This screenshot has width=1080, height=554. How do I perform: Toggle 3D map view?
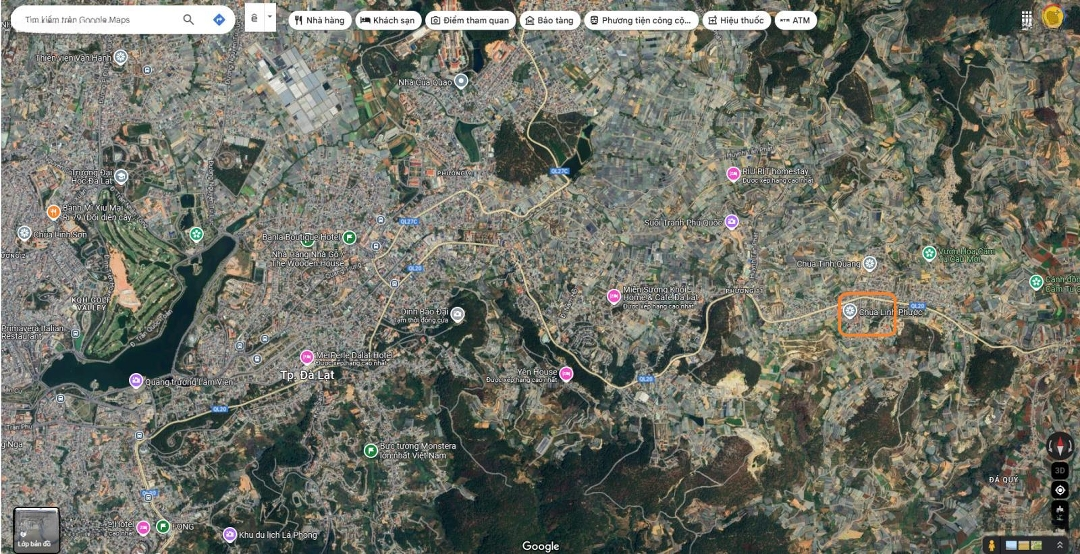coord(1060,470)
